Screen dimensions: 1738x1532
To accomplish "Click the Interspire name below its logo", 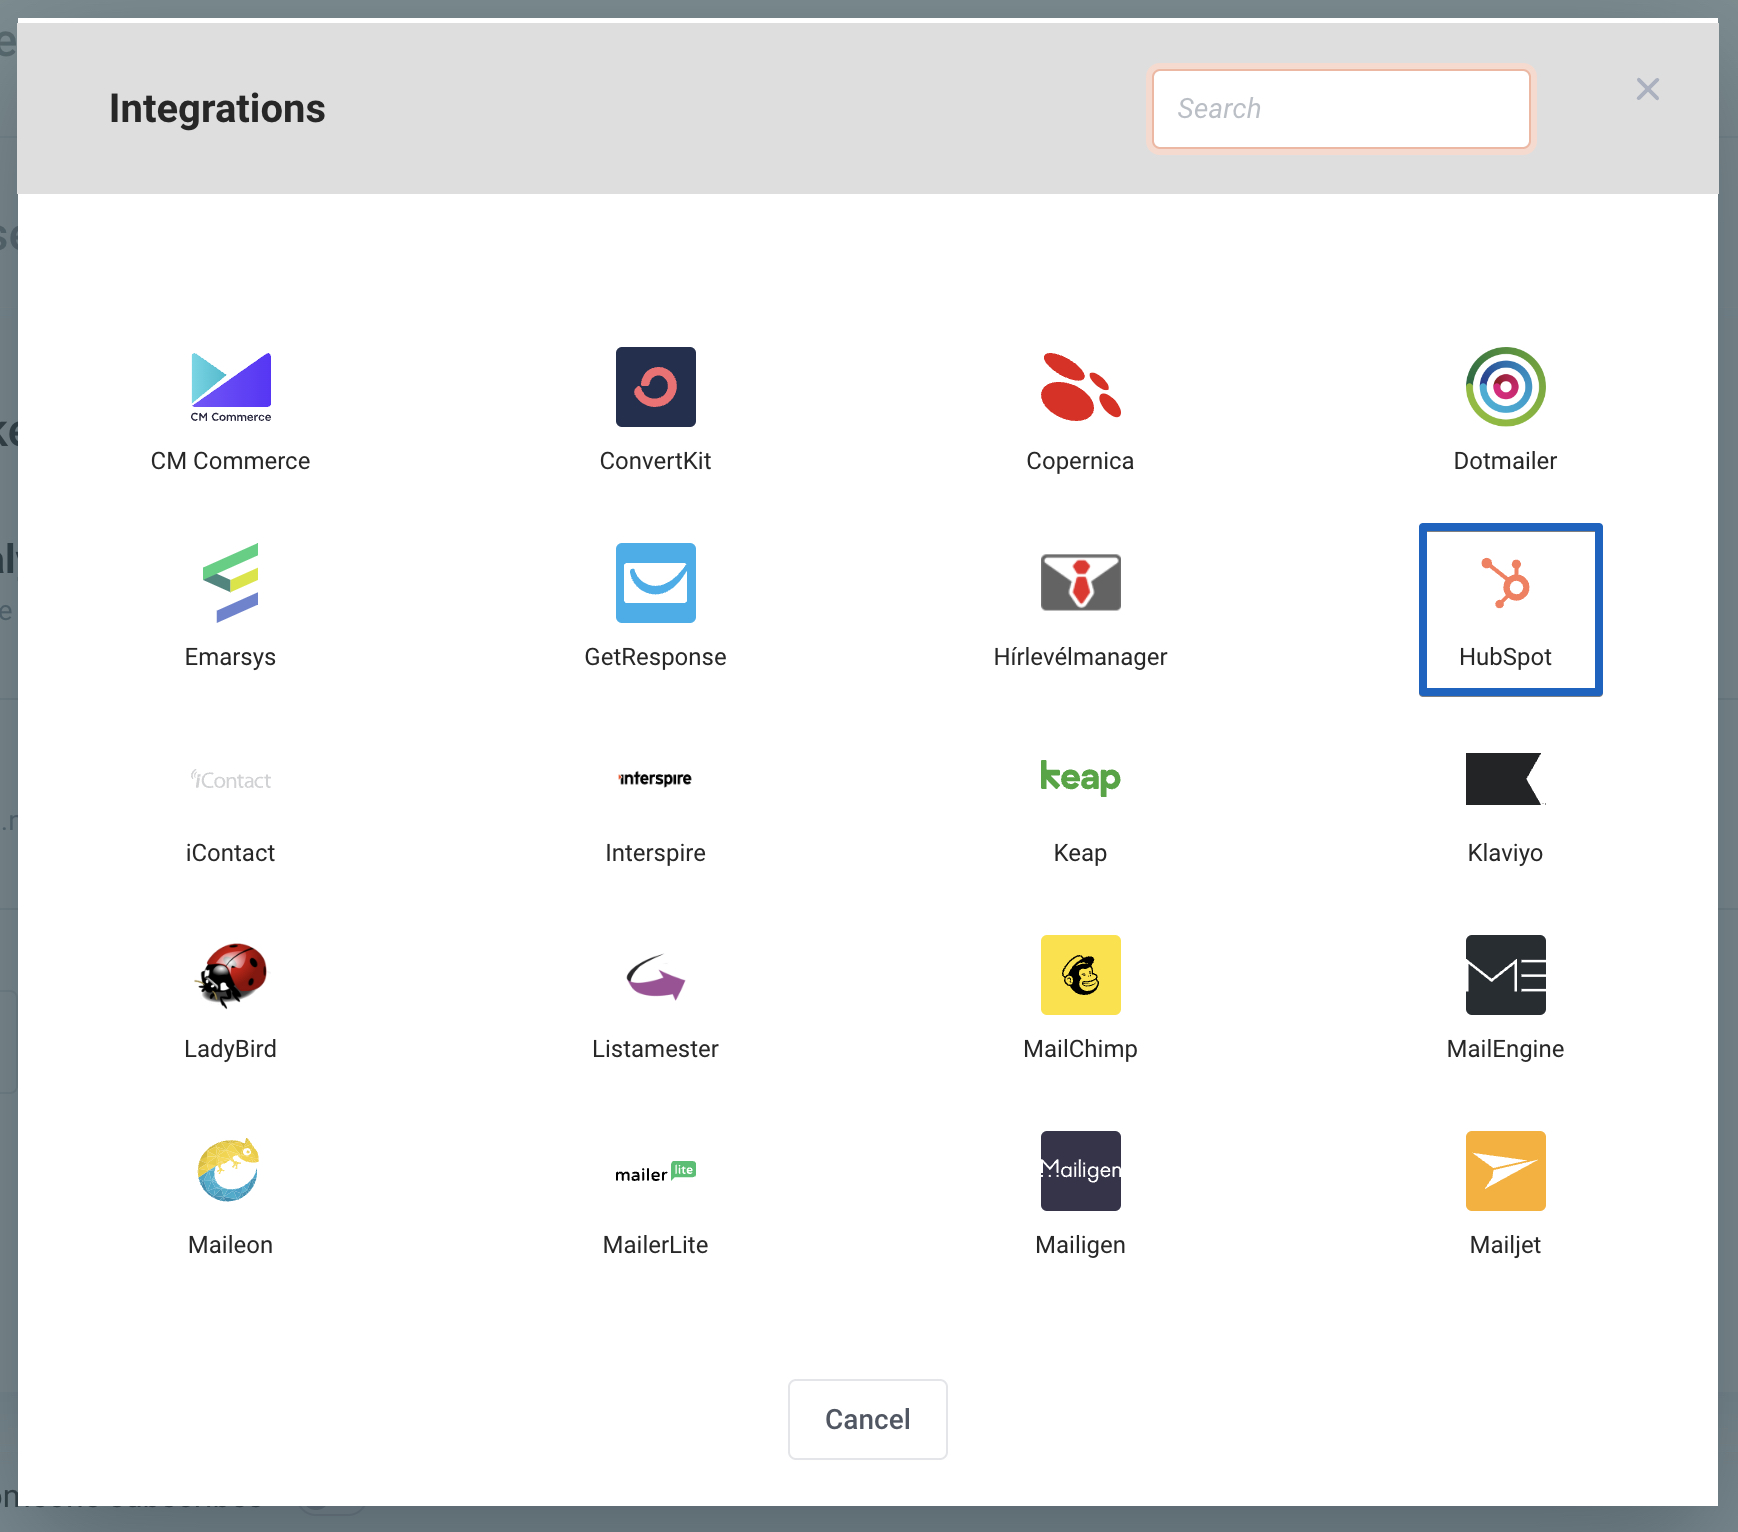I will [x=656, y=853].
